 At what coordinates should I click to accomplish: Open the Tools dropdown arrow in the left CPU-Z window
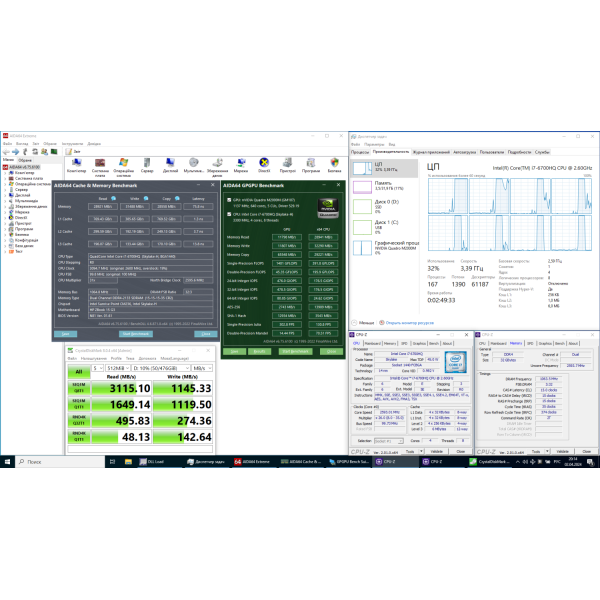click(421, 452)
